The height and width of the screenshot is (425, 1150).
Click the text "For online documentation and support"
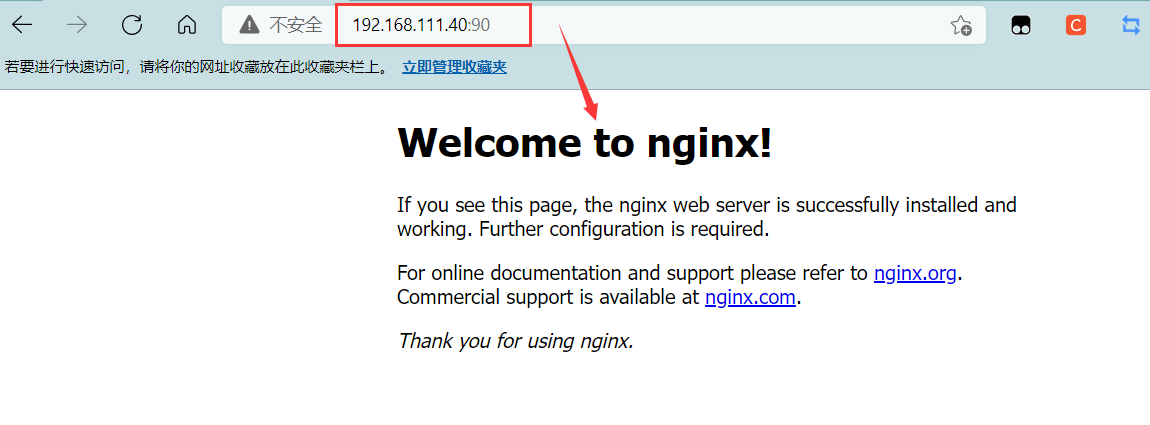tap(565, 274)
